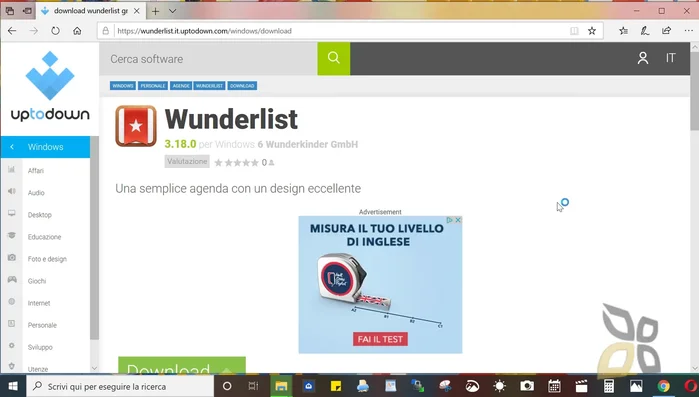Image resolution: width=699 pixels, height=397 pixels.
Task: Add page to favorites with the star
Action: [x=592, y=31]
